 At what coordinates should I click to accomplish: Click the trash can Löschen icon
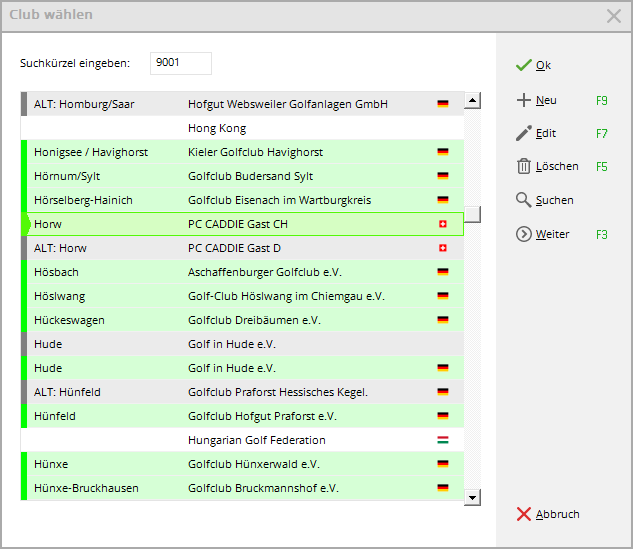coord(523,167)
